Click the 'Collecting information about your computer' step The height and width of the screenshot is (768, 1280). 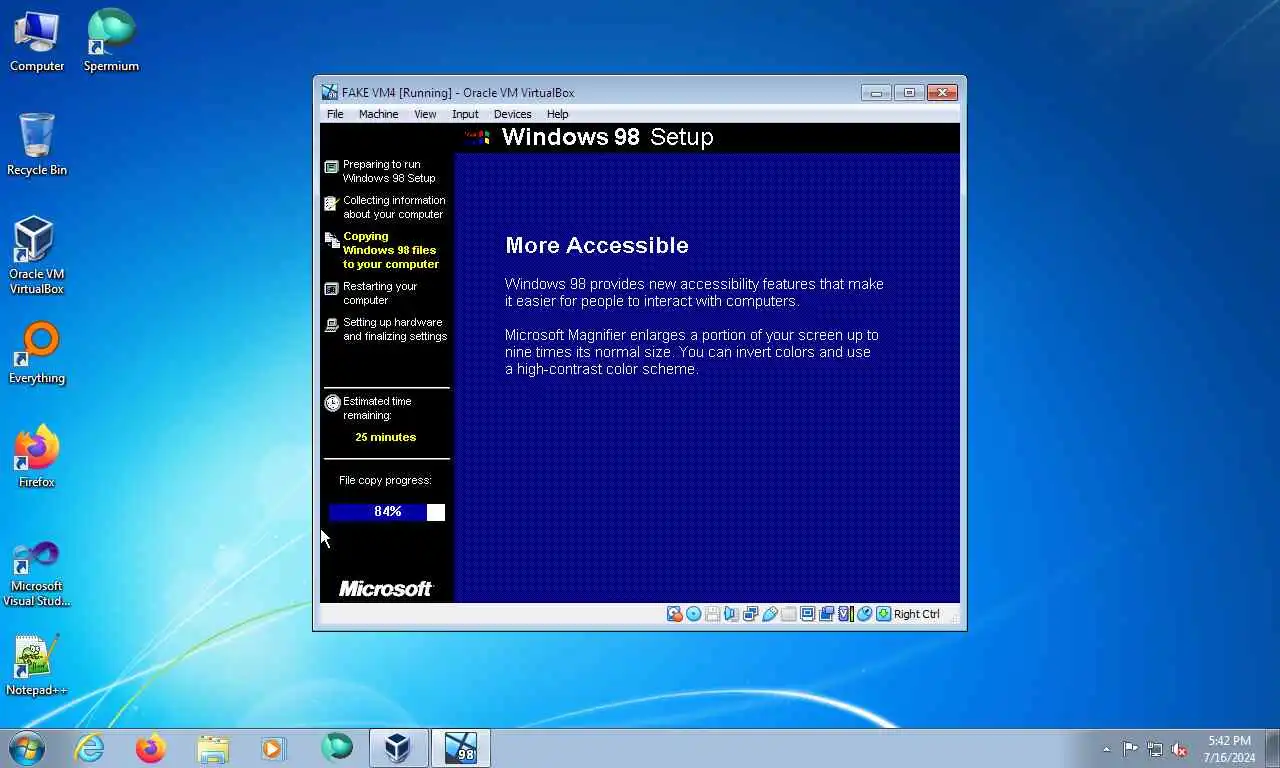tap(385, 207)
